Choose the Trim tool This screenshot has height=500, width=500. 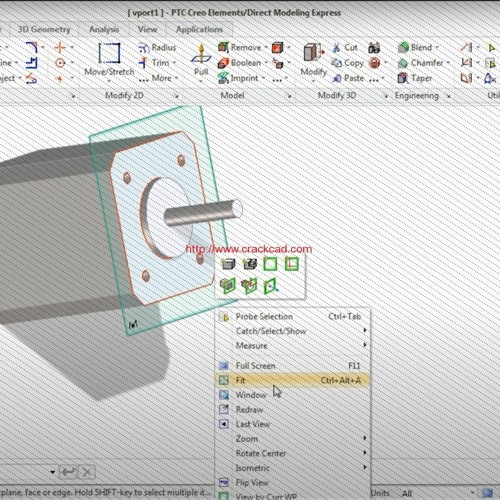(x=154, y=63)
